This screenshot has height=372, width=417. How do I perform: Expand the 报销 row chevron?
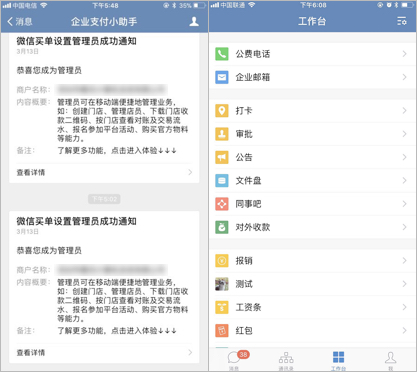[404, 260]
